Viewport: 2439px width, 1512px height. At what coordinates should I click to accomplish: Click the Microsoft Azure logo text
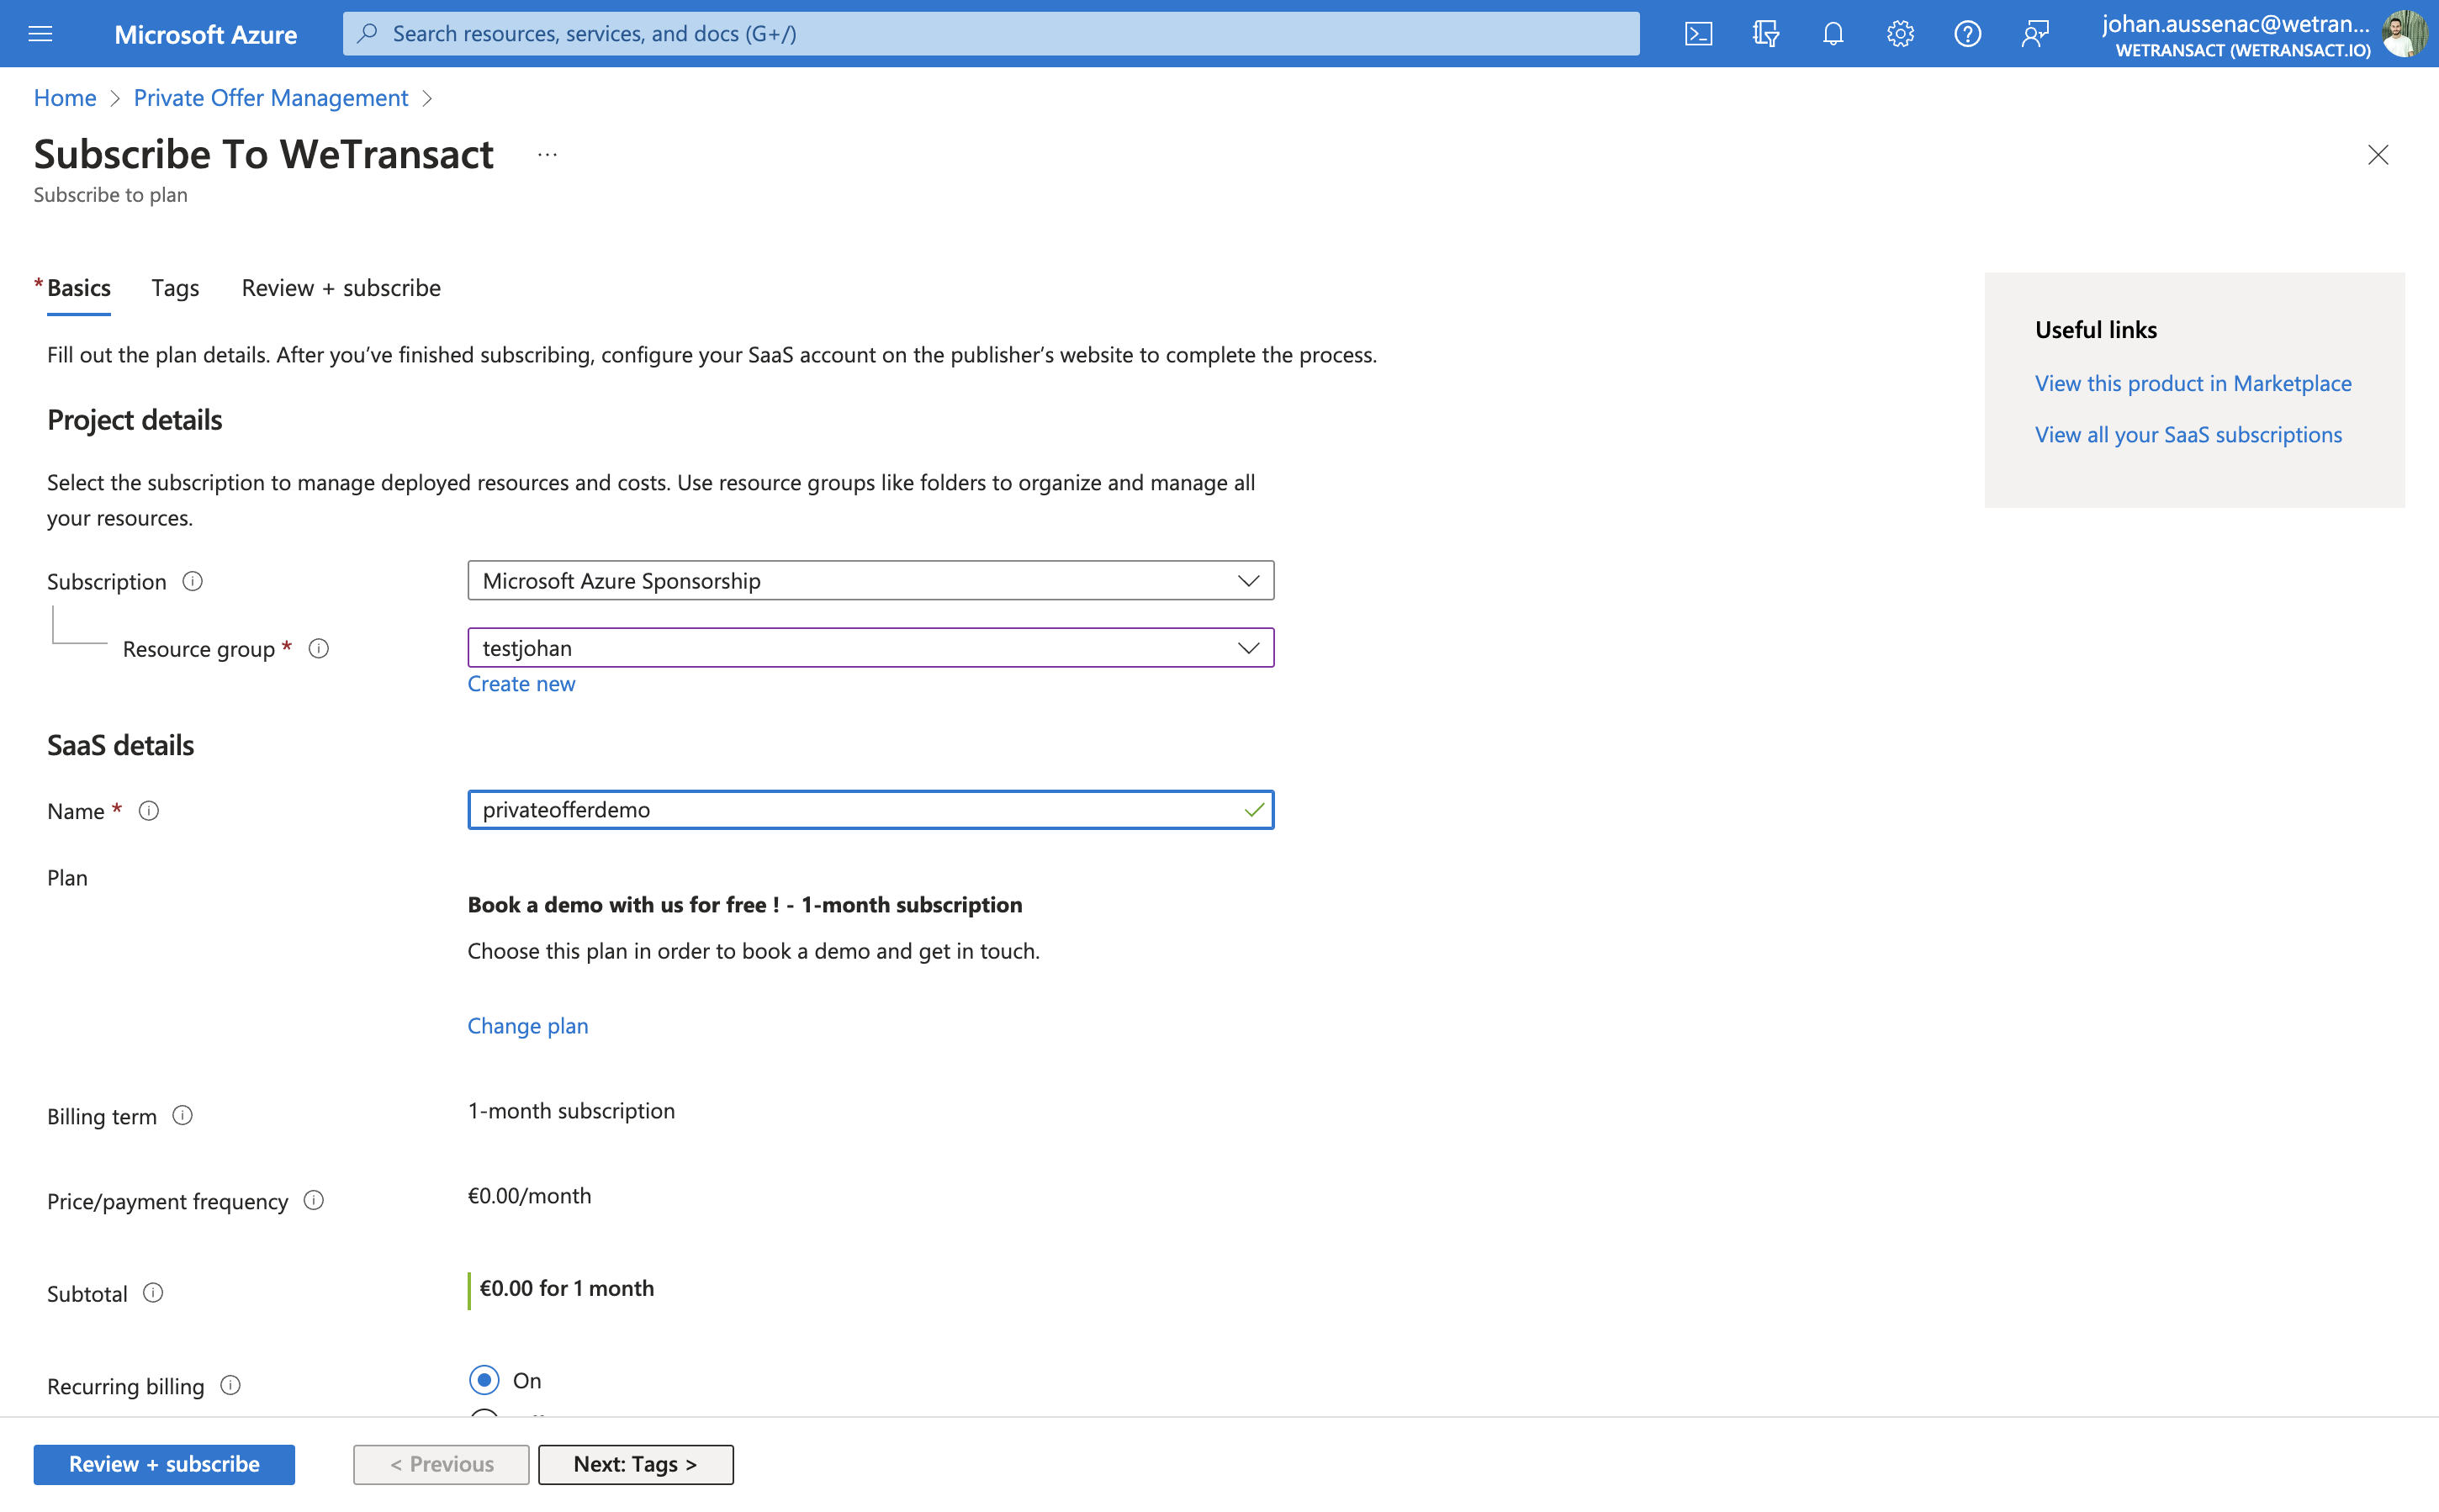[x=205, y=34]
